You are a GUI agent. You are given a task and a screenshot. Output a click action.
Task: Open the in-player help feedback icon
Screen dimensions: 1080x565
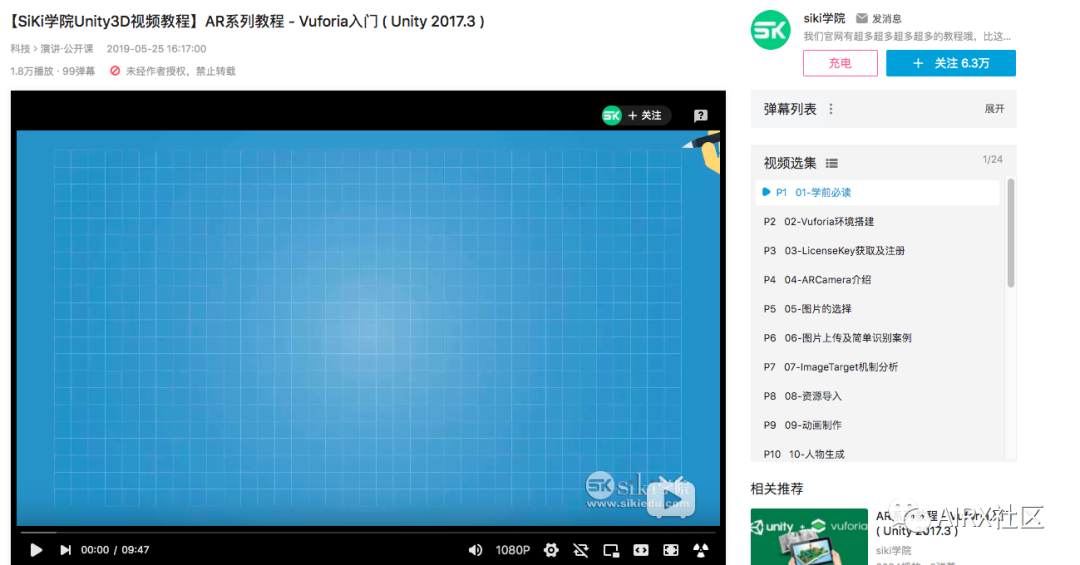700,116
